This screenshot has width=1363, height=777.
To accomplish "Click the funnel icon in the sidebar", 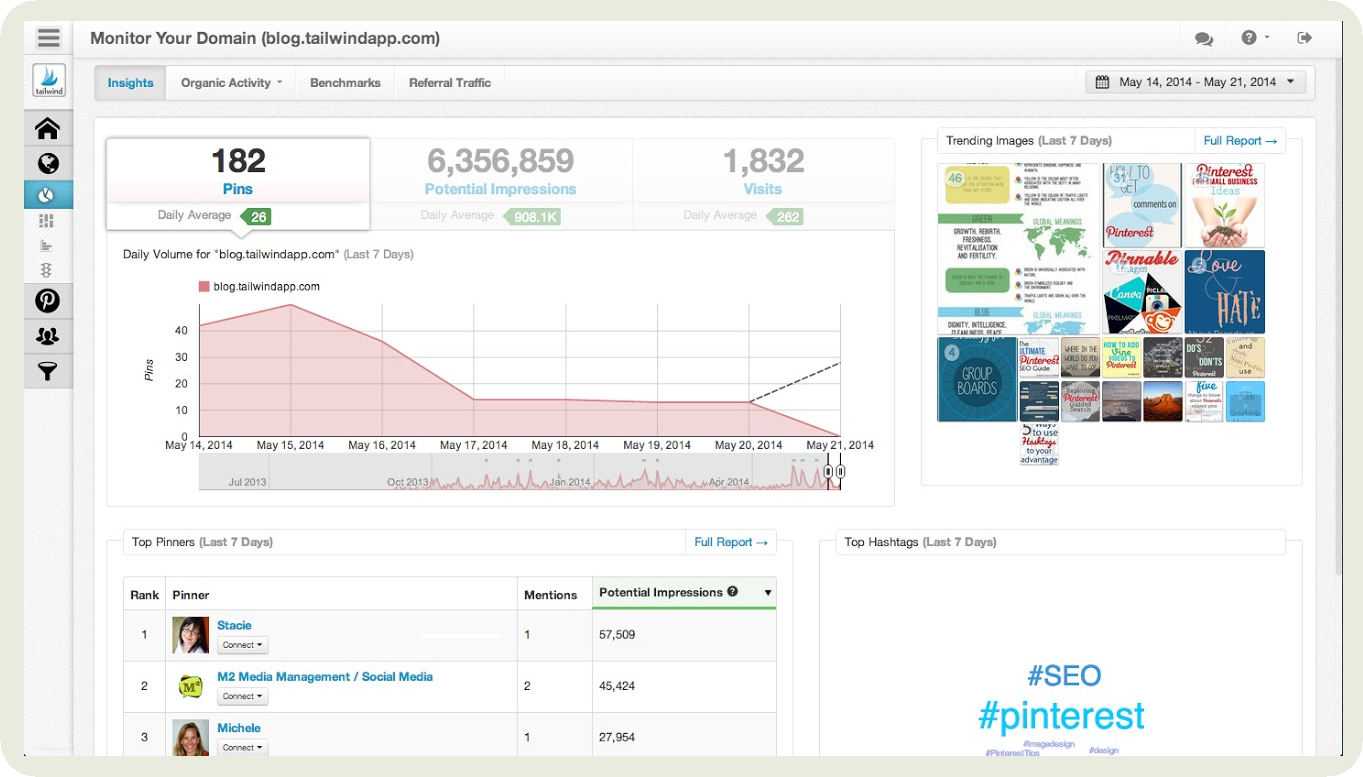I will 48,373.
